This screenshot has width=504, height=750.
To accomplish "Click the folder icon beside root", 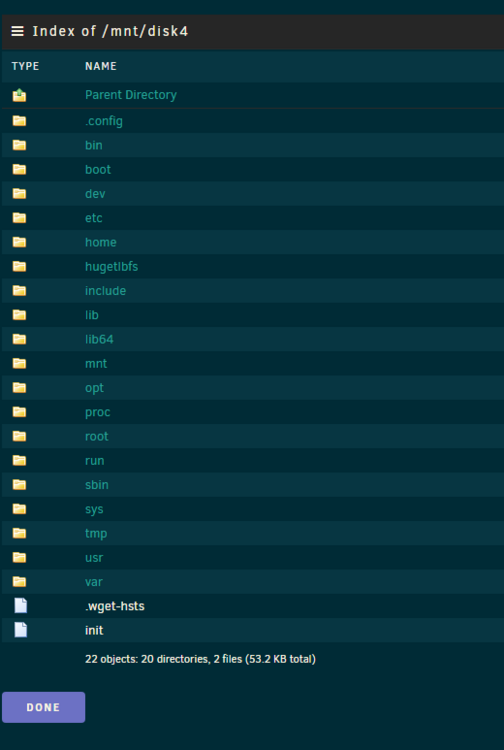I will [20, 436].
